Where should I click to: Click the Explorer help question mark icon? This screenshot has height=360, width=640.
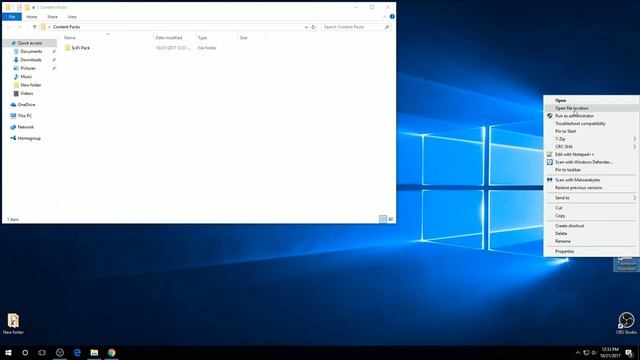coord(392,17)
